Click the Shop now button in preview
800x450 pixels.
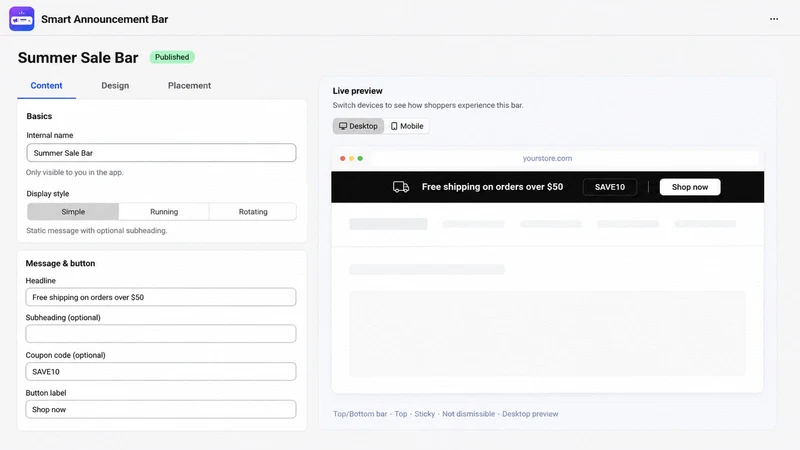[x=690, y=187]
